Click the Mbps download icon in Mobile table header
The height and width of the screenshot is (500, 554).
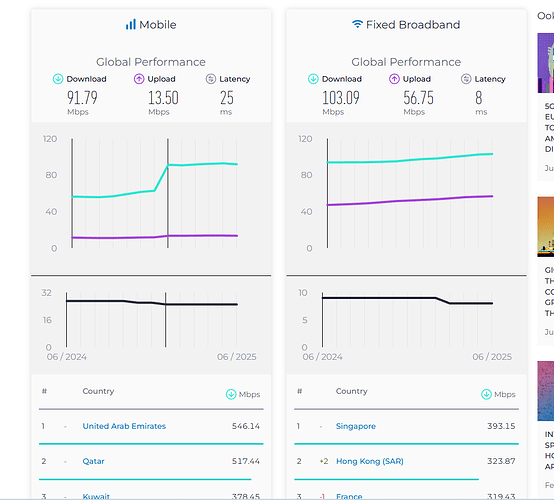pos(231,394)
